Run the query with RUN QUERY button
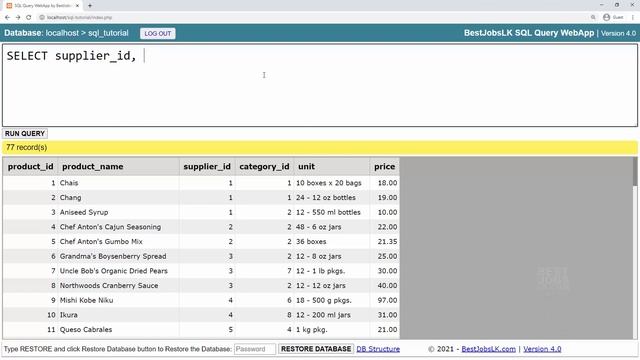This screenshot has height=360, width=640. tap(25, 133)
